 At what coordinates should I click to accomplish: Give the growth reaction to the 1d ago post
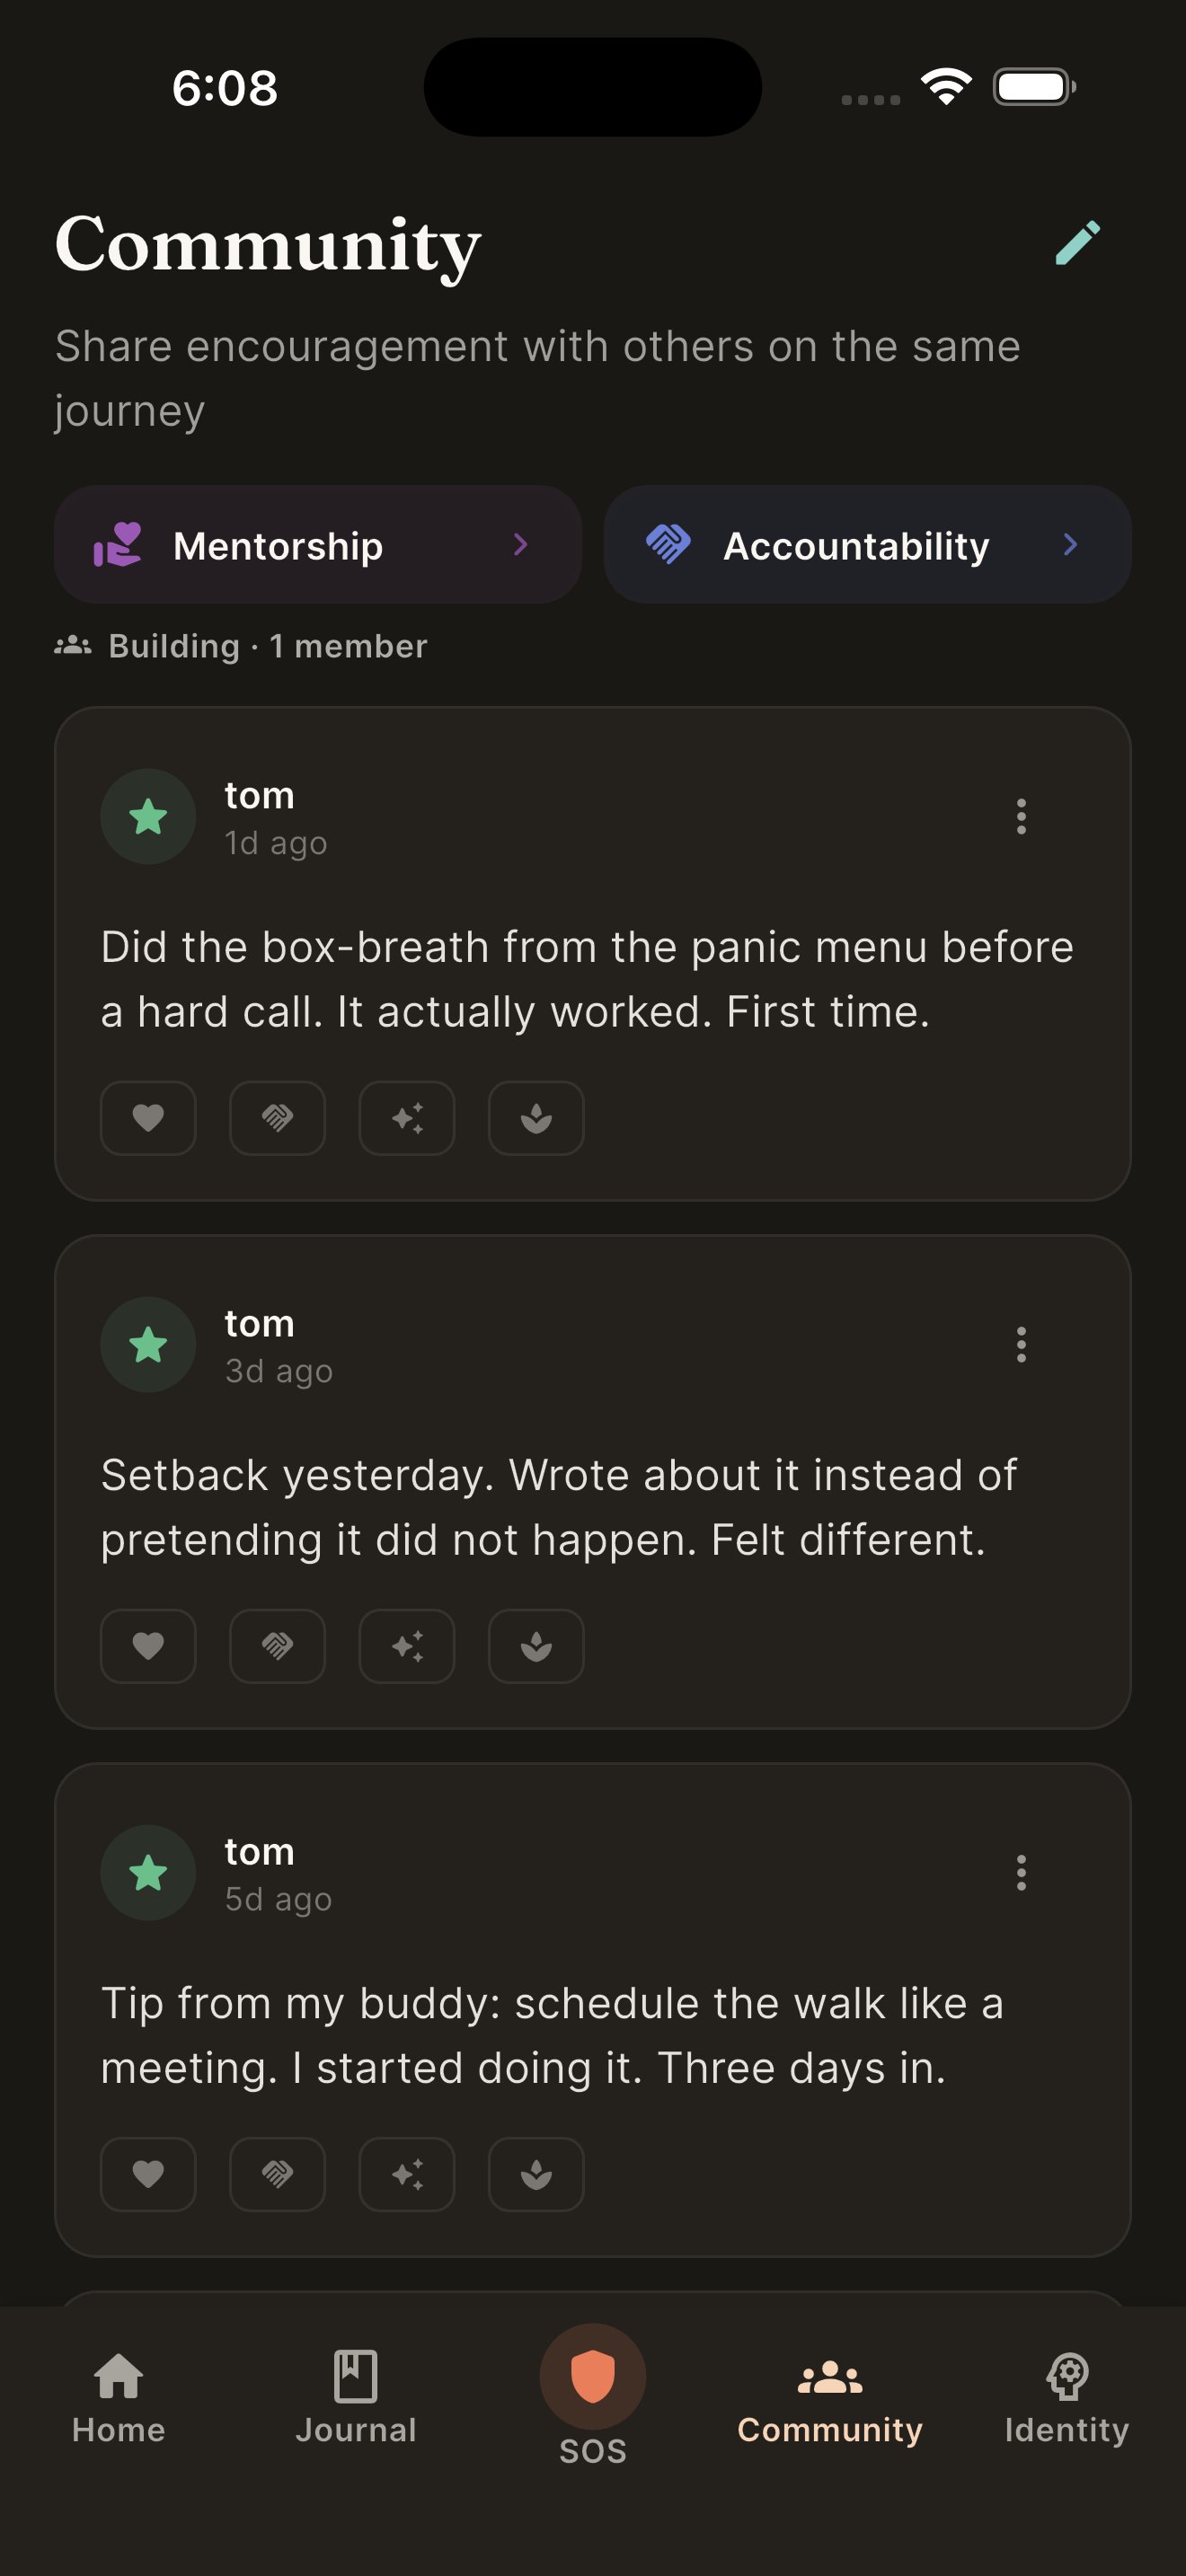pyautogui.click(x=535, y=1118)
